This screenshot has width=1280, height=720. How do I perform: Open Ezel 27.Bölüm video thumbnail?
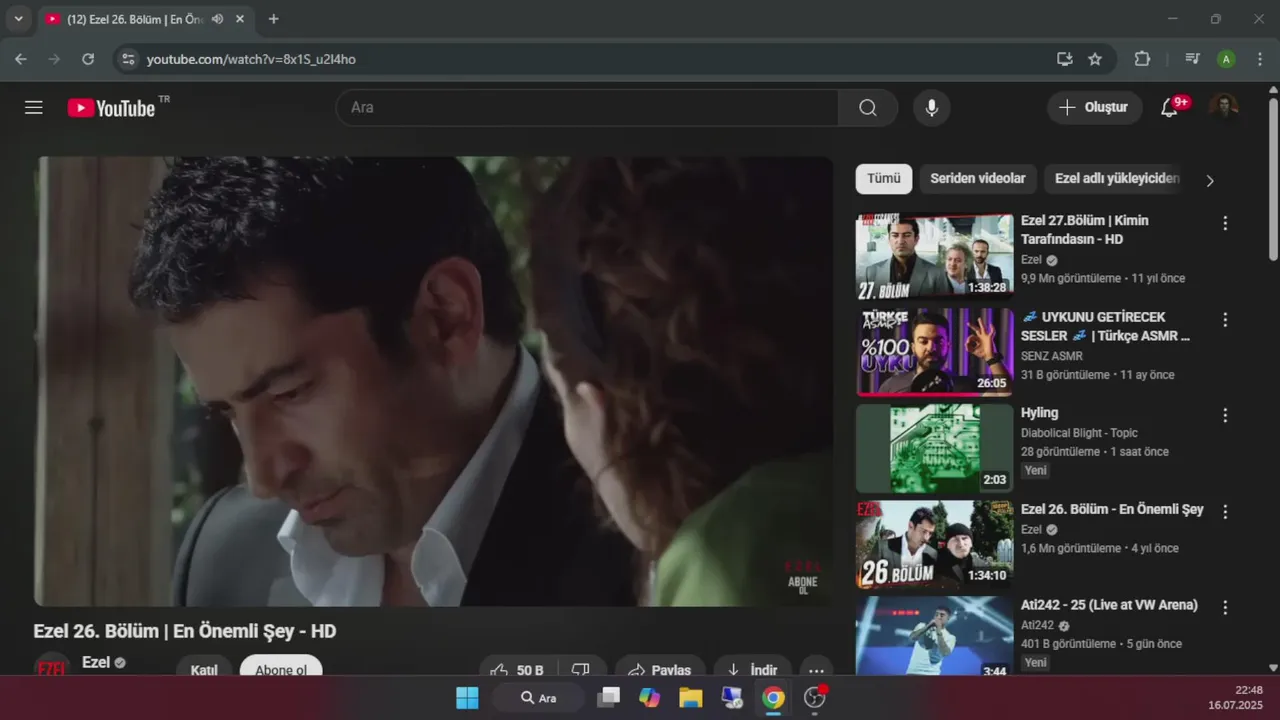934,257
